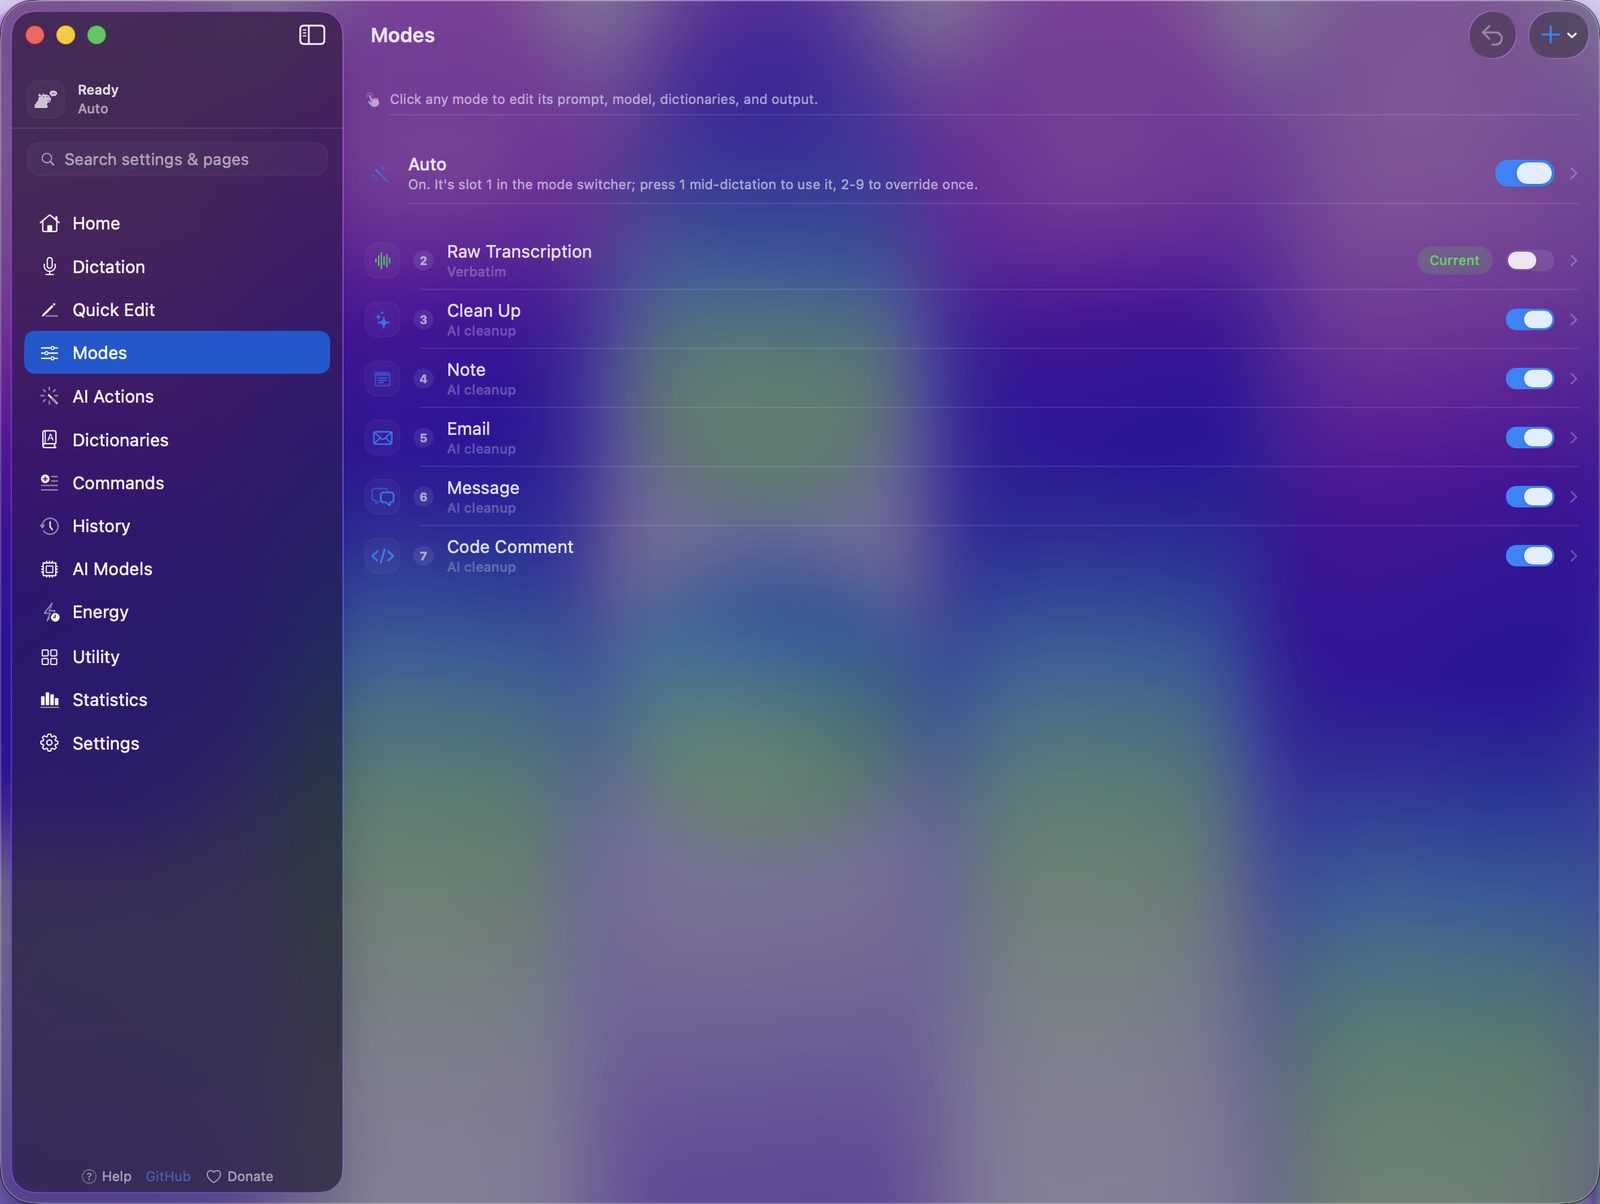Viewport: 1600px width, 1204px height.
Task: Turn off the Clean Up toggle
Action: [1530, 320]
